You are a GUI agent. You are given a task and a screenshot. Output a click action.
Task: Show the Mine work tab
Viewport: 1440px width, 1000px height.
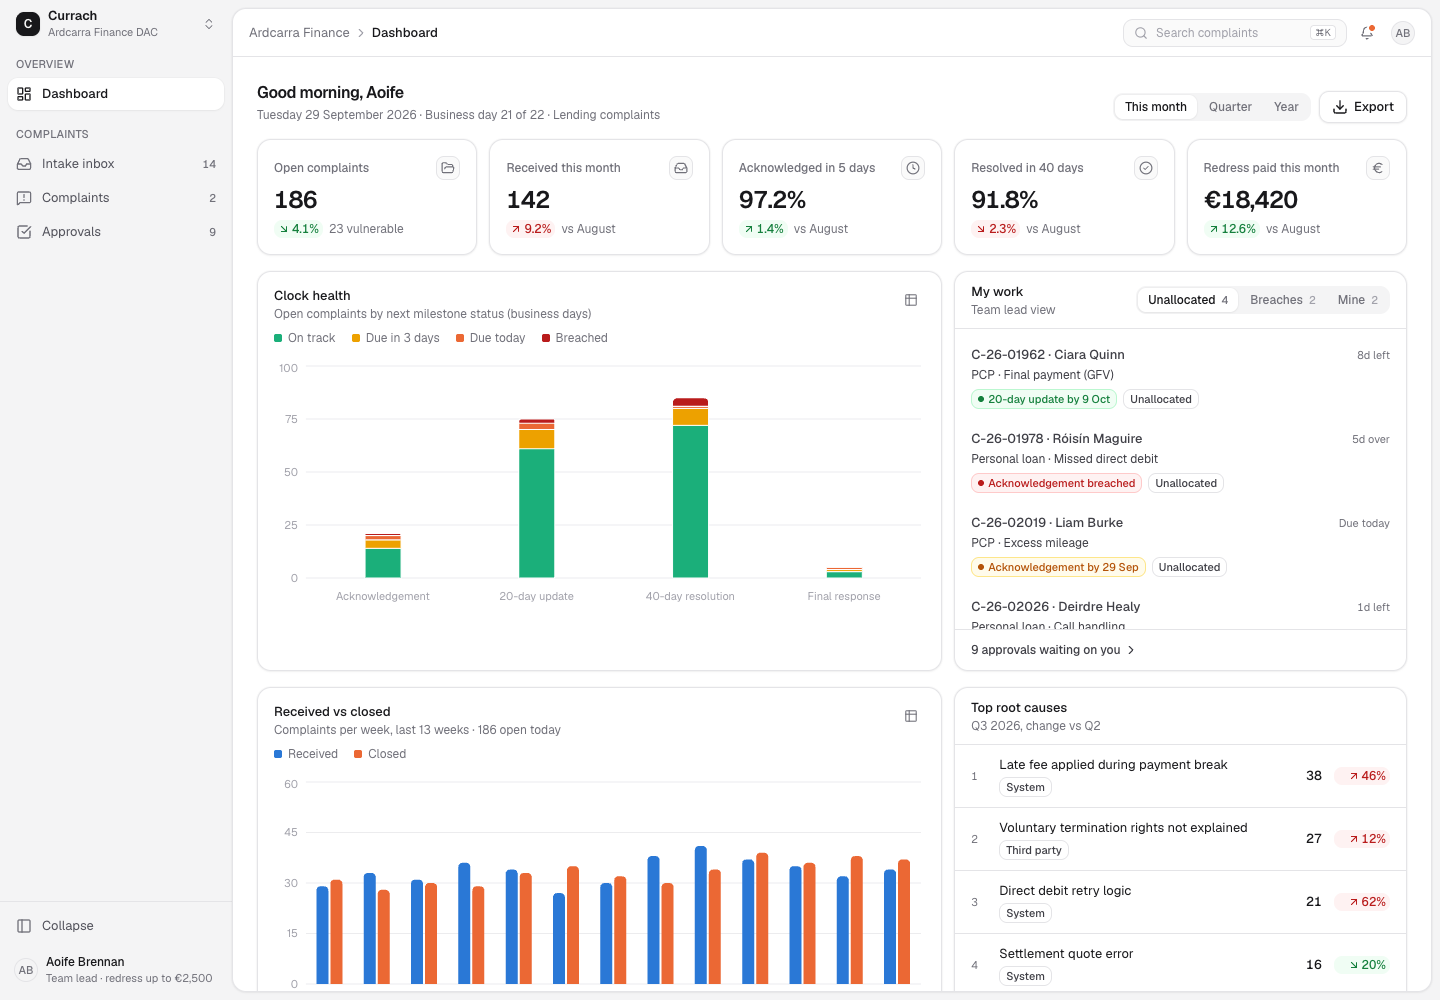click(x=1358, y=300)
